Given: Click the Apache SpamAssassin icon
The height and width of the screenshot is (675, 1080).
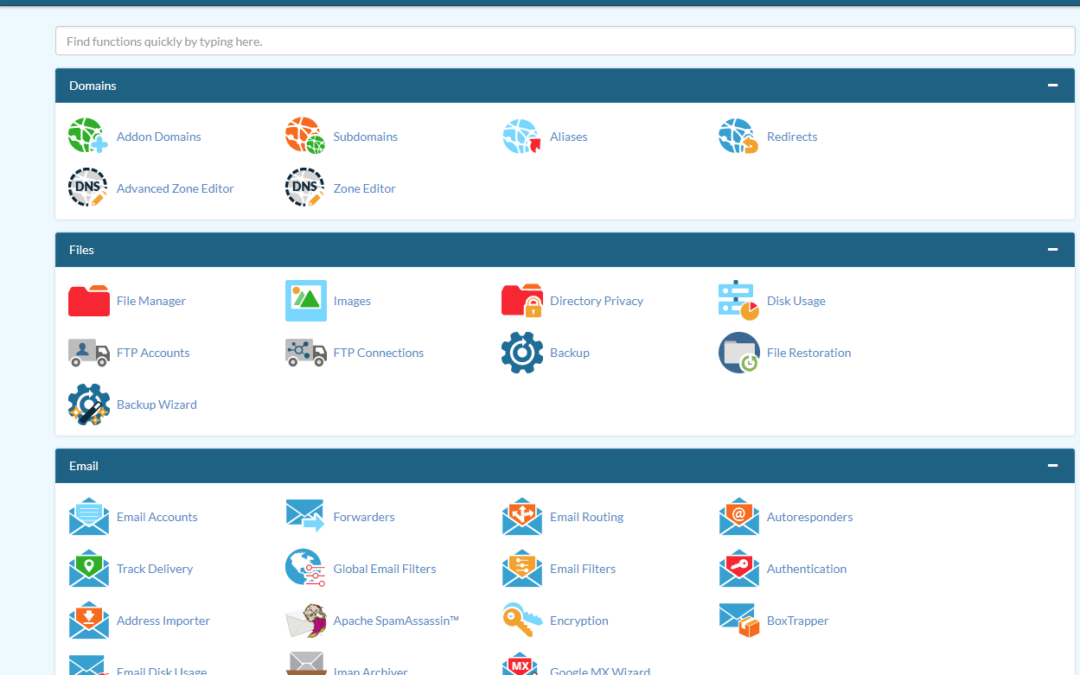Looking at the screenshot, I should (304, 620).
